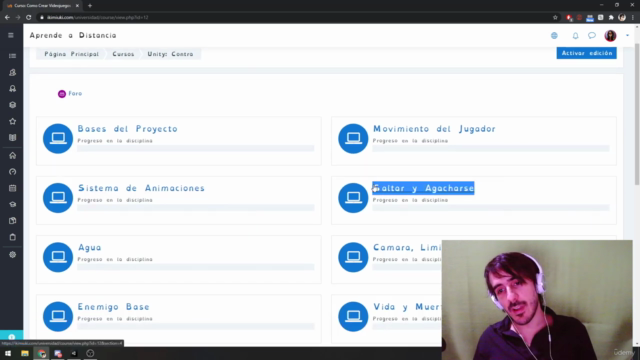Click the purple Foro forum icon

[x=62, y=94]
